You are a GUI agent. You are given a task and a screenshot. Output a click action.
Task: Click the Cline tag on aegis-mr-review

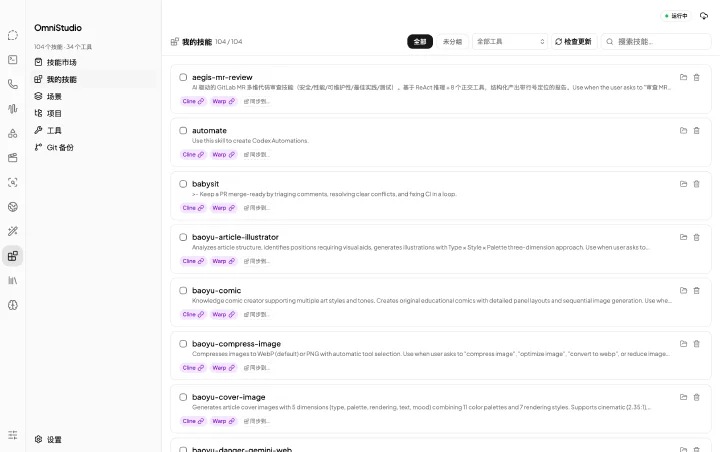pyautogui.click(x=193, y=101)
